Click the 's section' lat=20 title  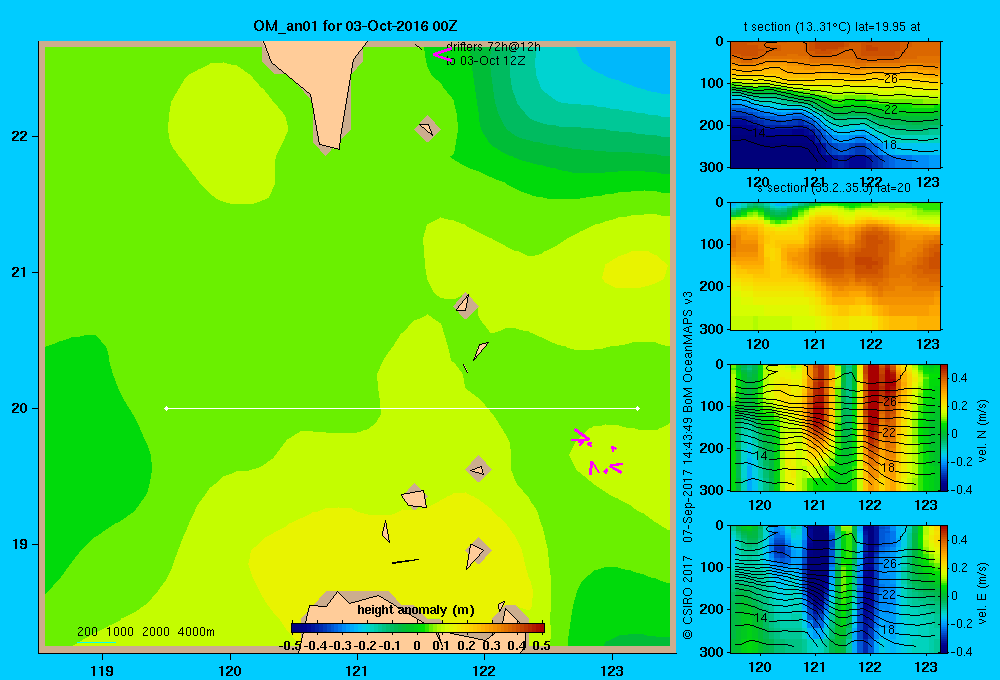coord(834,188)
